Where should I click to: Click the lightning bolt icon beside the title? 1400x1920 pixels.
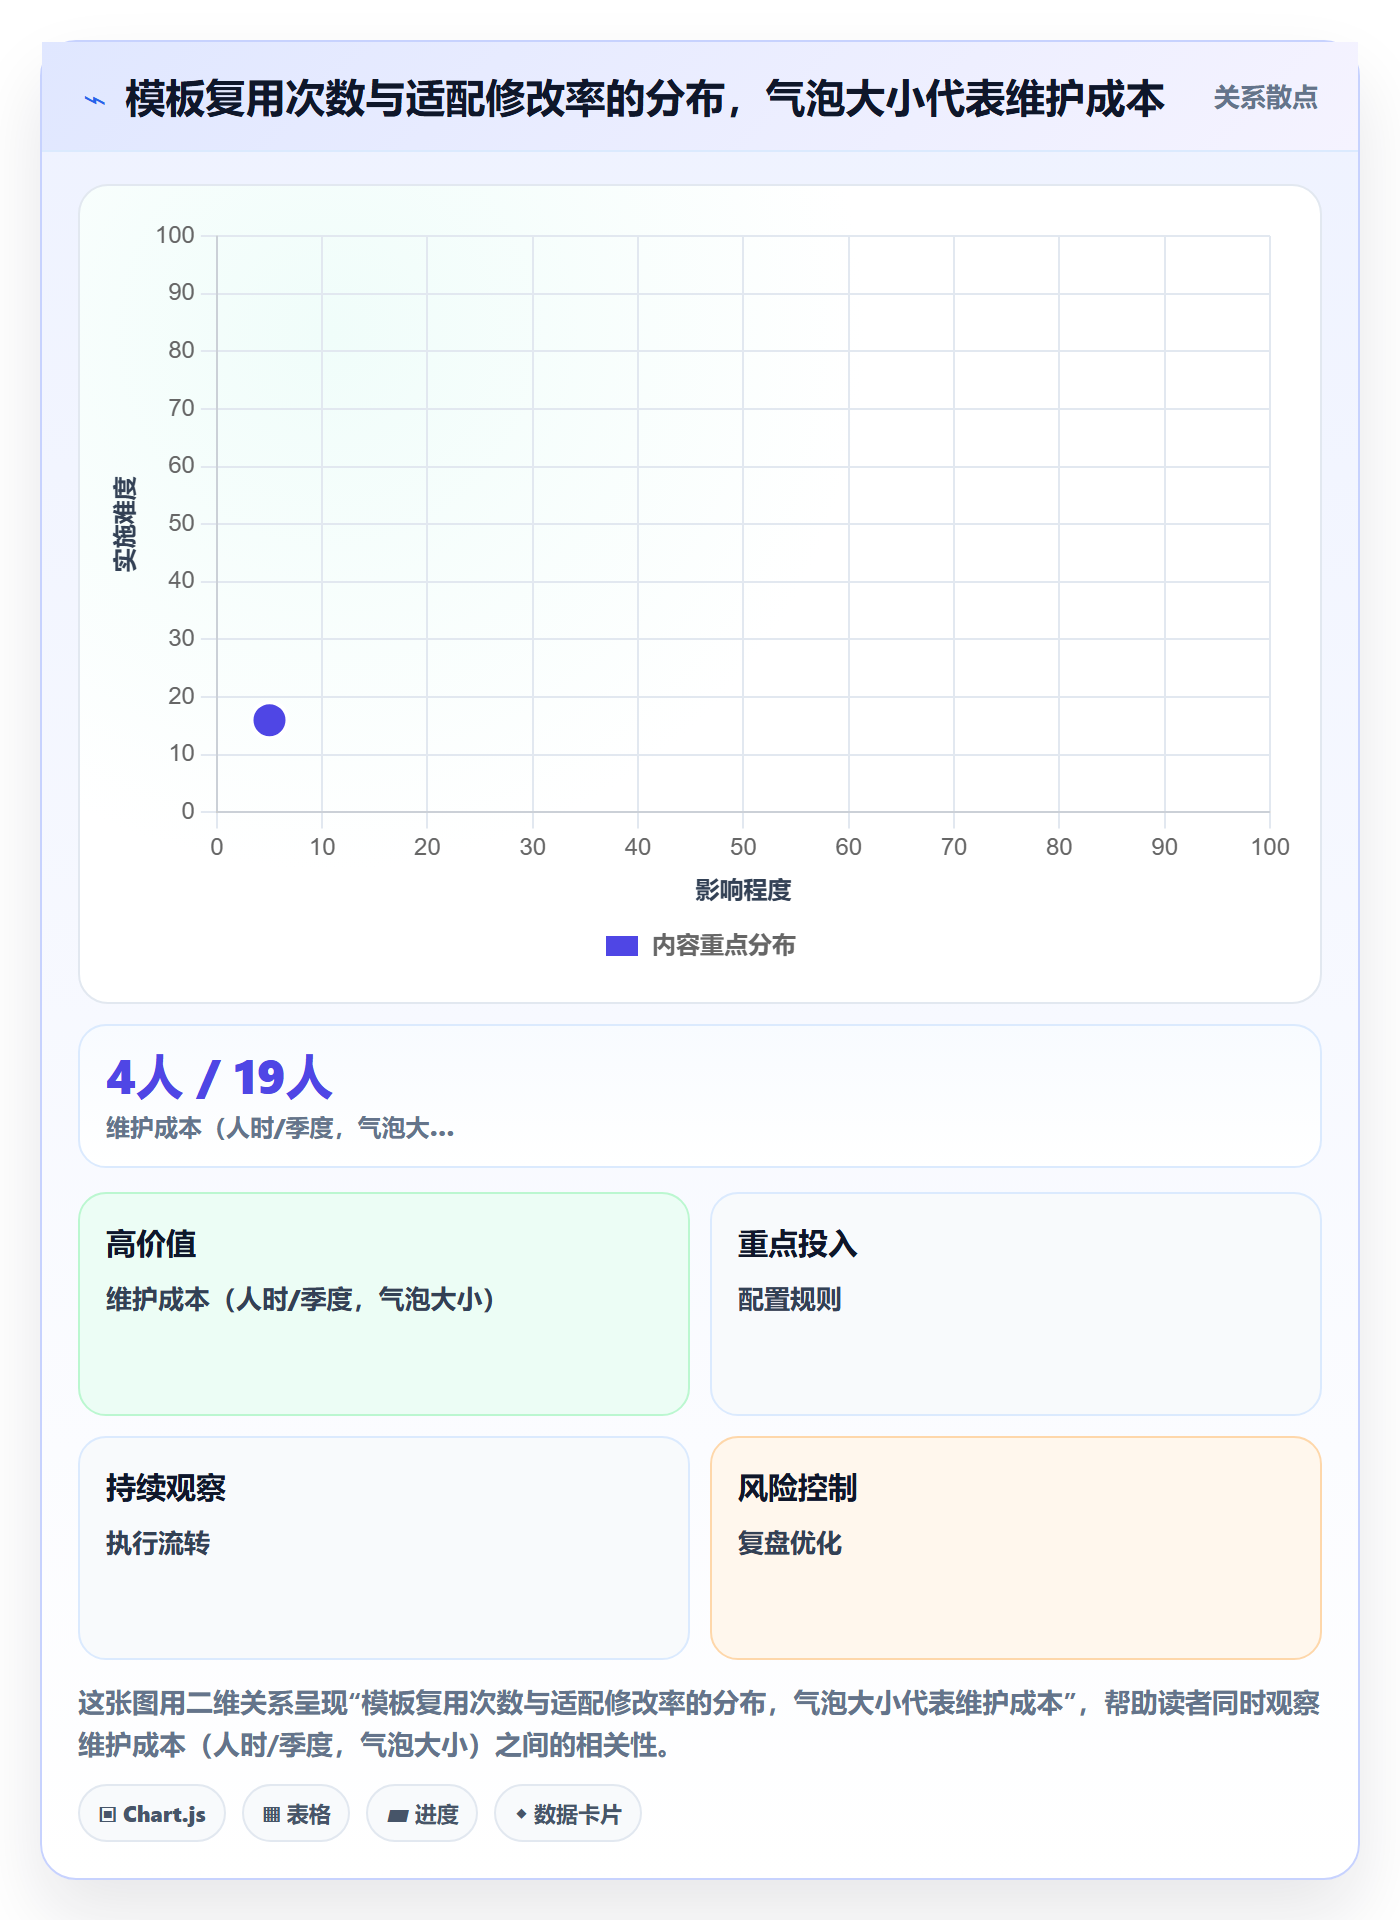95,100
